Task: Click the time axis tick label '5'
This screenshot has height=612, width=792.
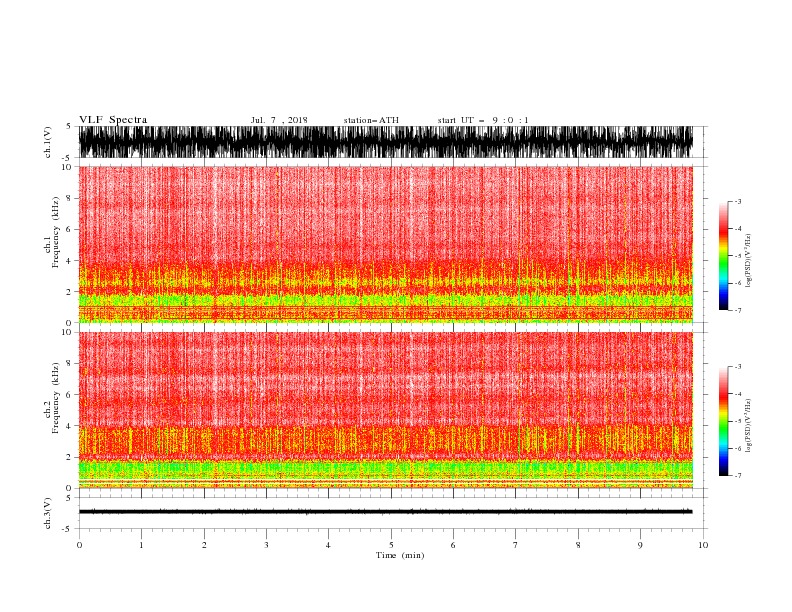Action: tap(391, 545)
